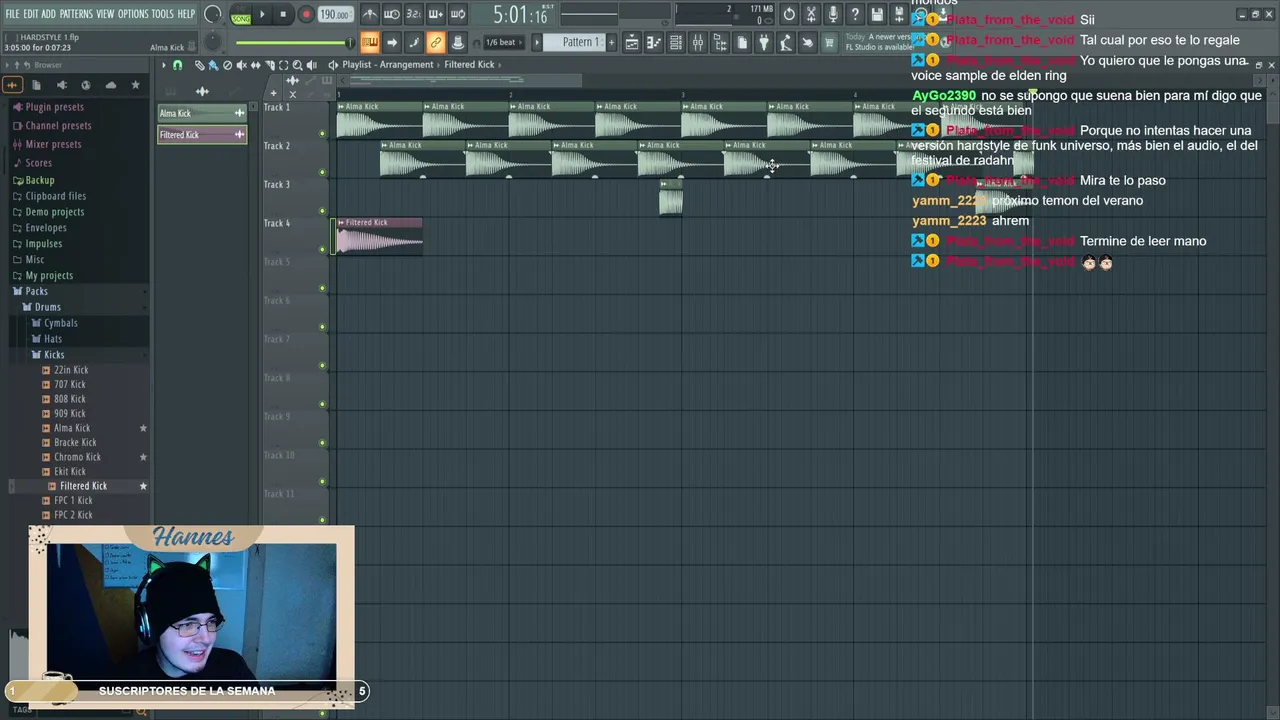This screenshot has height=720, width=1280.
Task: Click the Filtered Kick clip on Track 4
Action: (x=379, y=236)
